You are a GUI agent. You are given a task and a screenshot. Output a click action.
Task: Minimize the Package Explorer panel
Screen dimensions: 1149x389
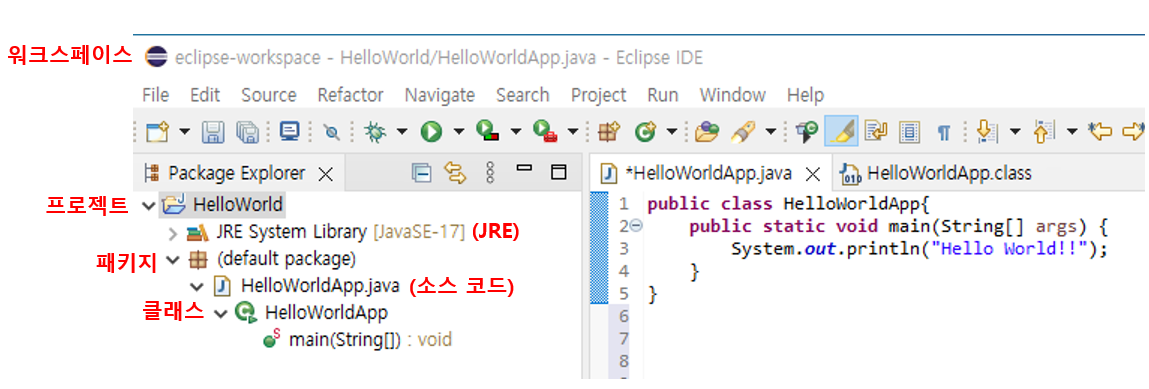524,168
